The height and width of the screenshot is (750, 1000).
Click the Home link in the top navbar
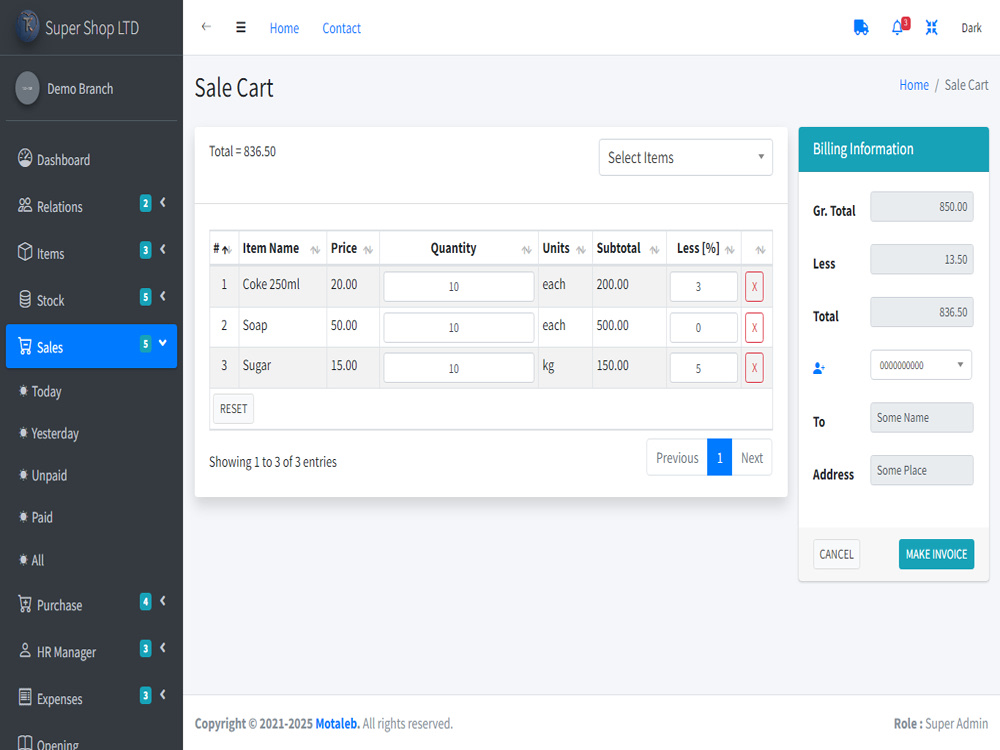[x=284, y=28]
